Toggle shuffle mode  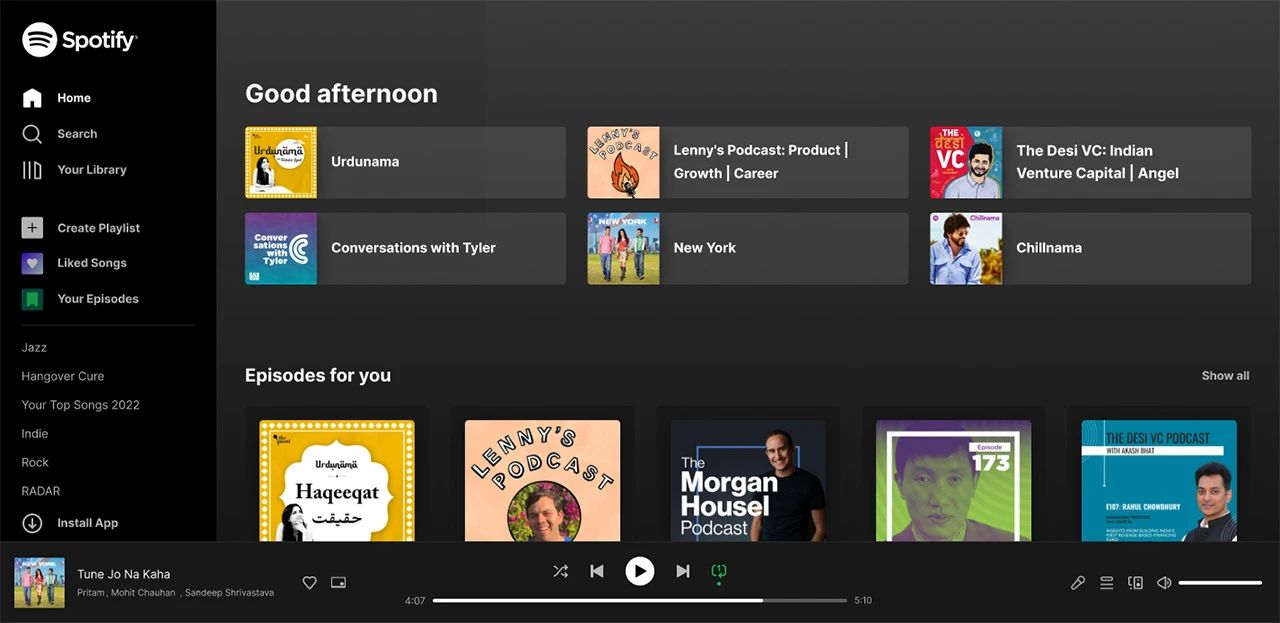click(x=560, y=571)
